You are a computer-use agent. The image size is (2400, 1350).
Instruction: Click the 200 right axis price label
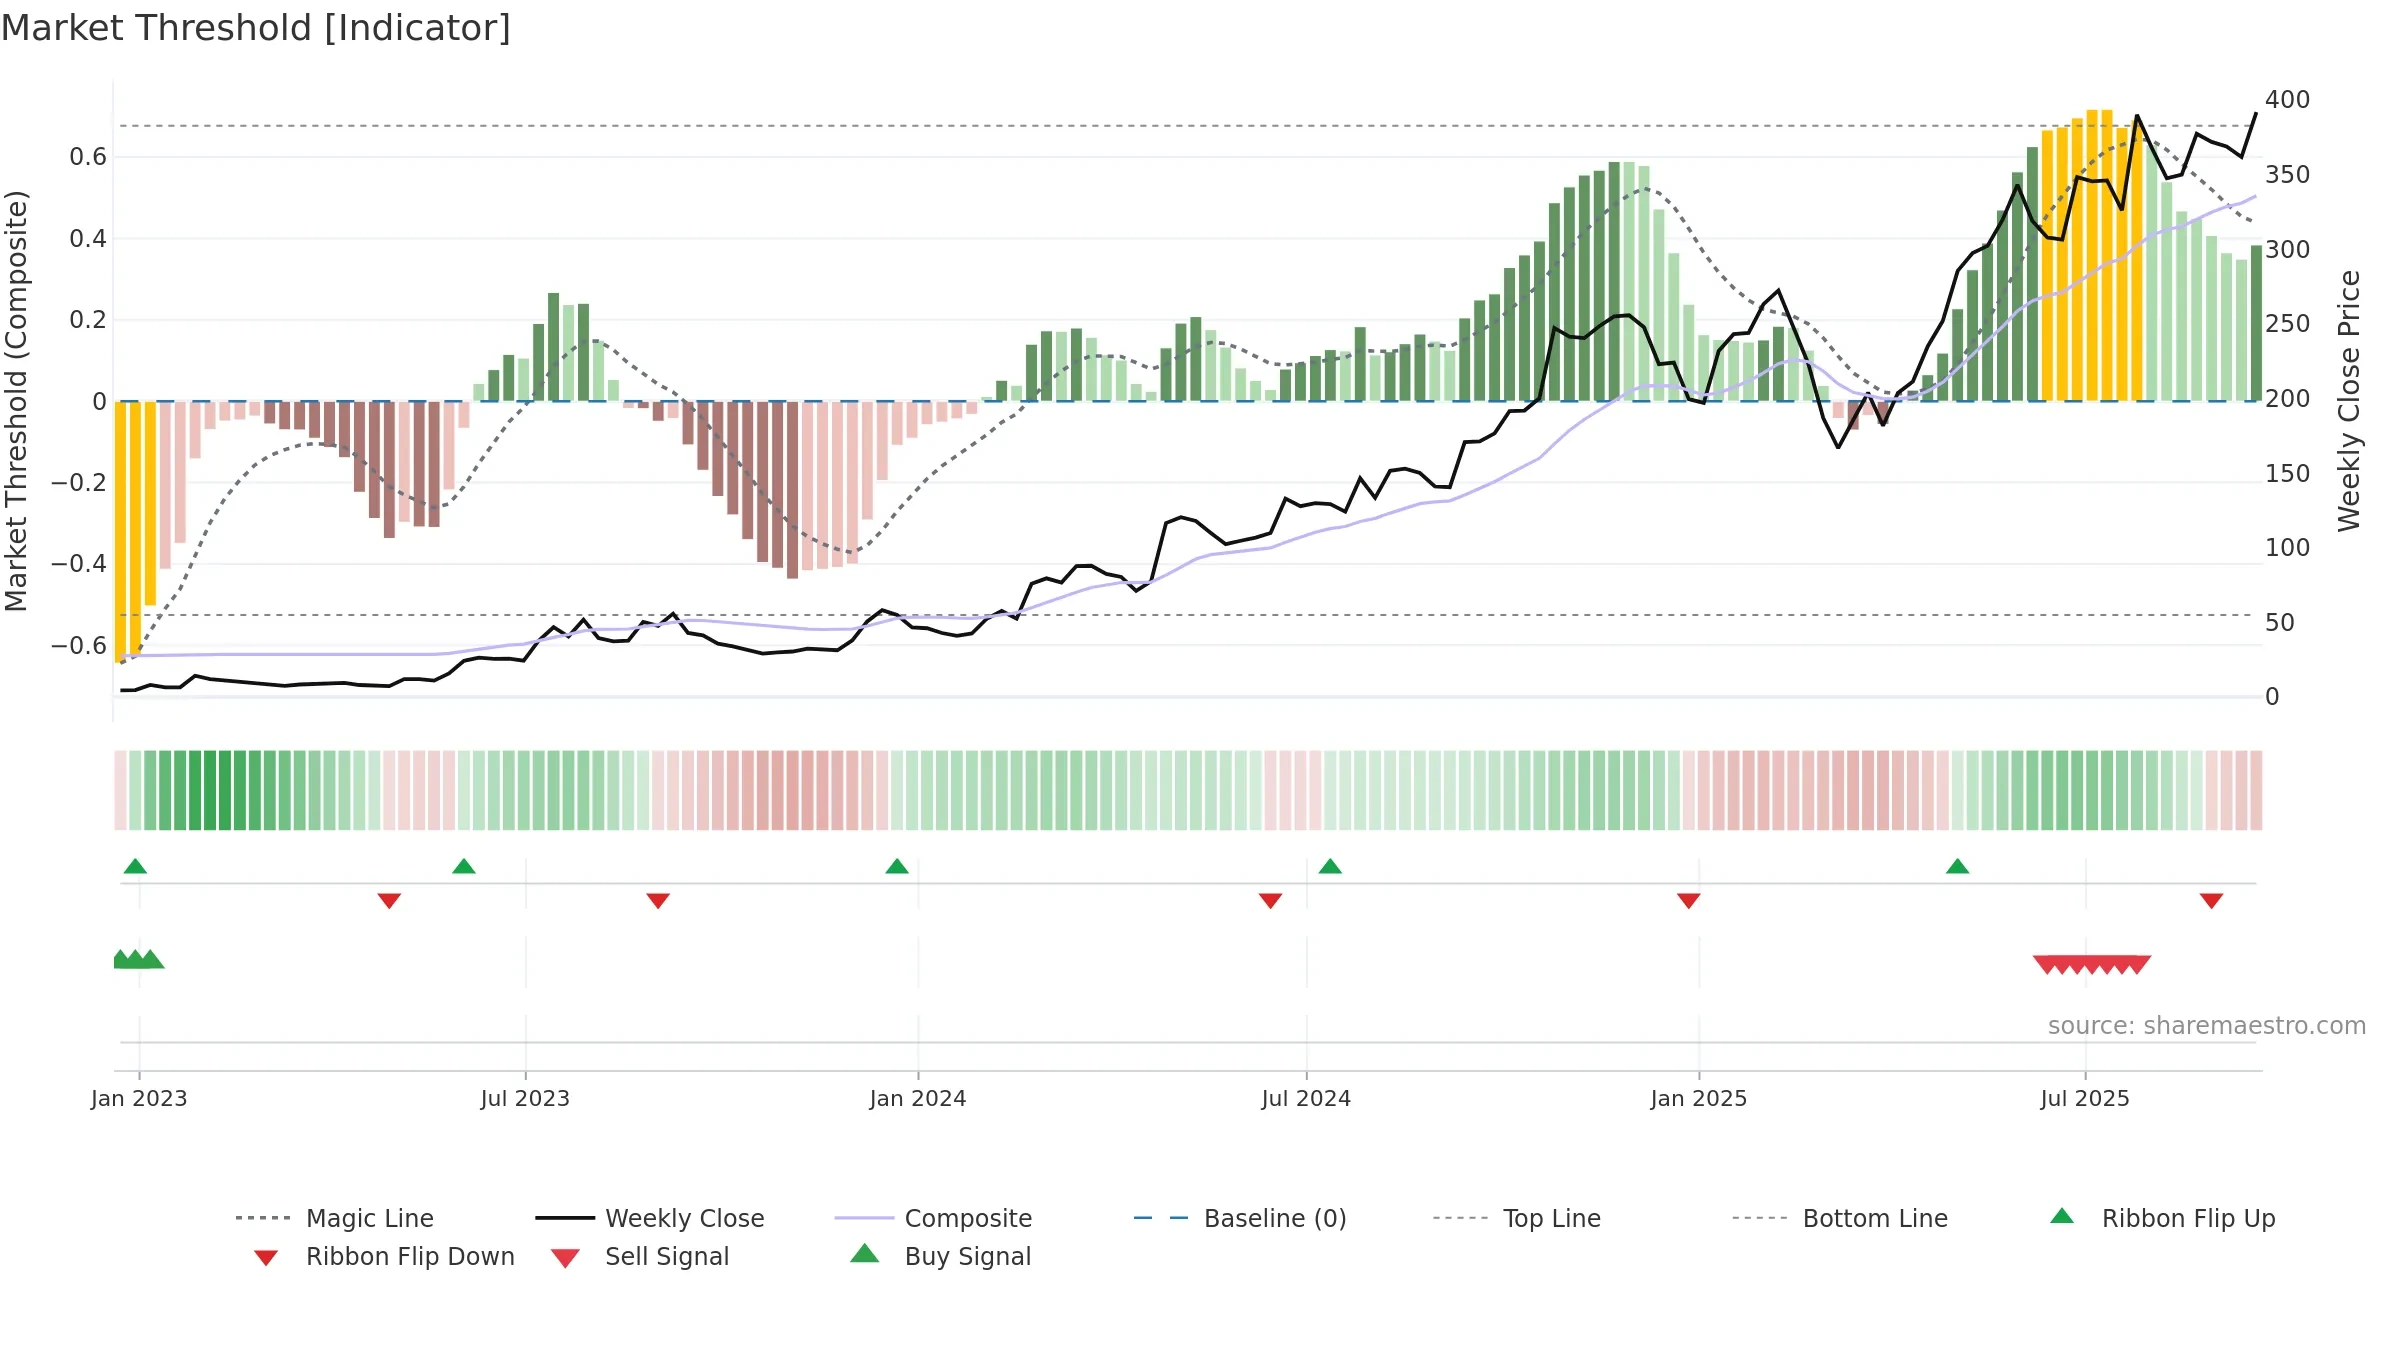[x=2288, y=399]
